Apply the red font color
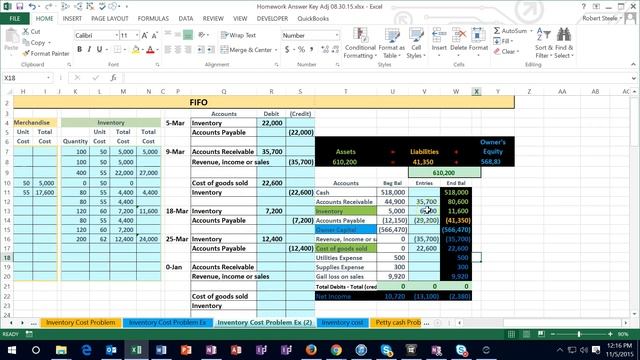This screenshot has width=640, height=360. point(150,50)
